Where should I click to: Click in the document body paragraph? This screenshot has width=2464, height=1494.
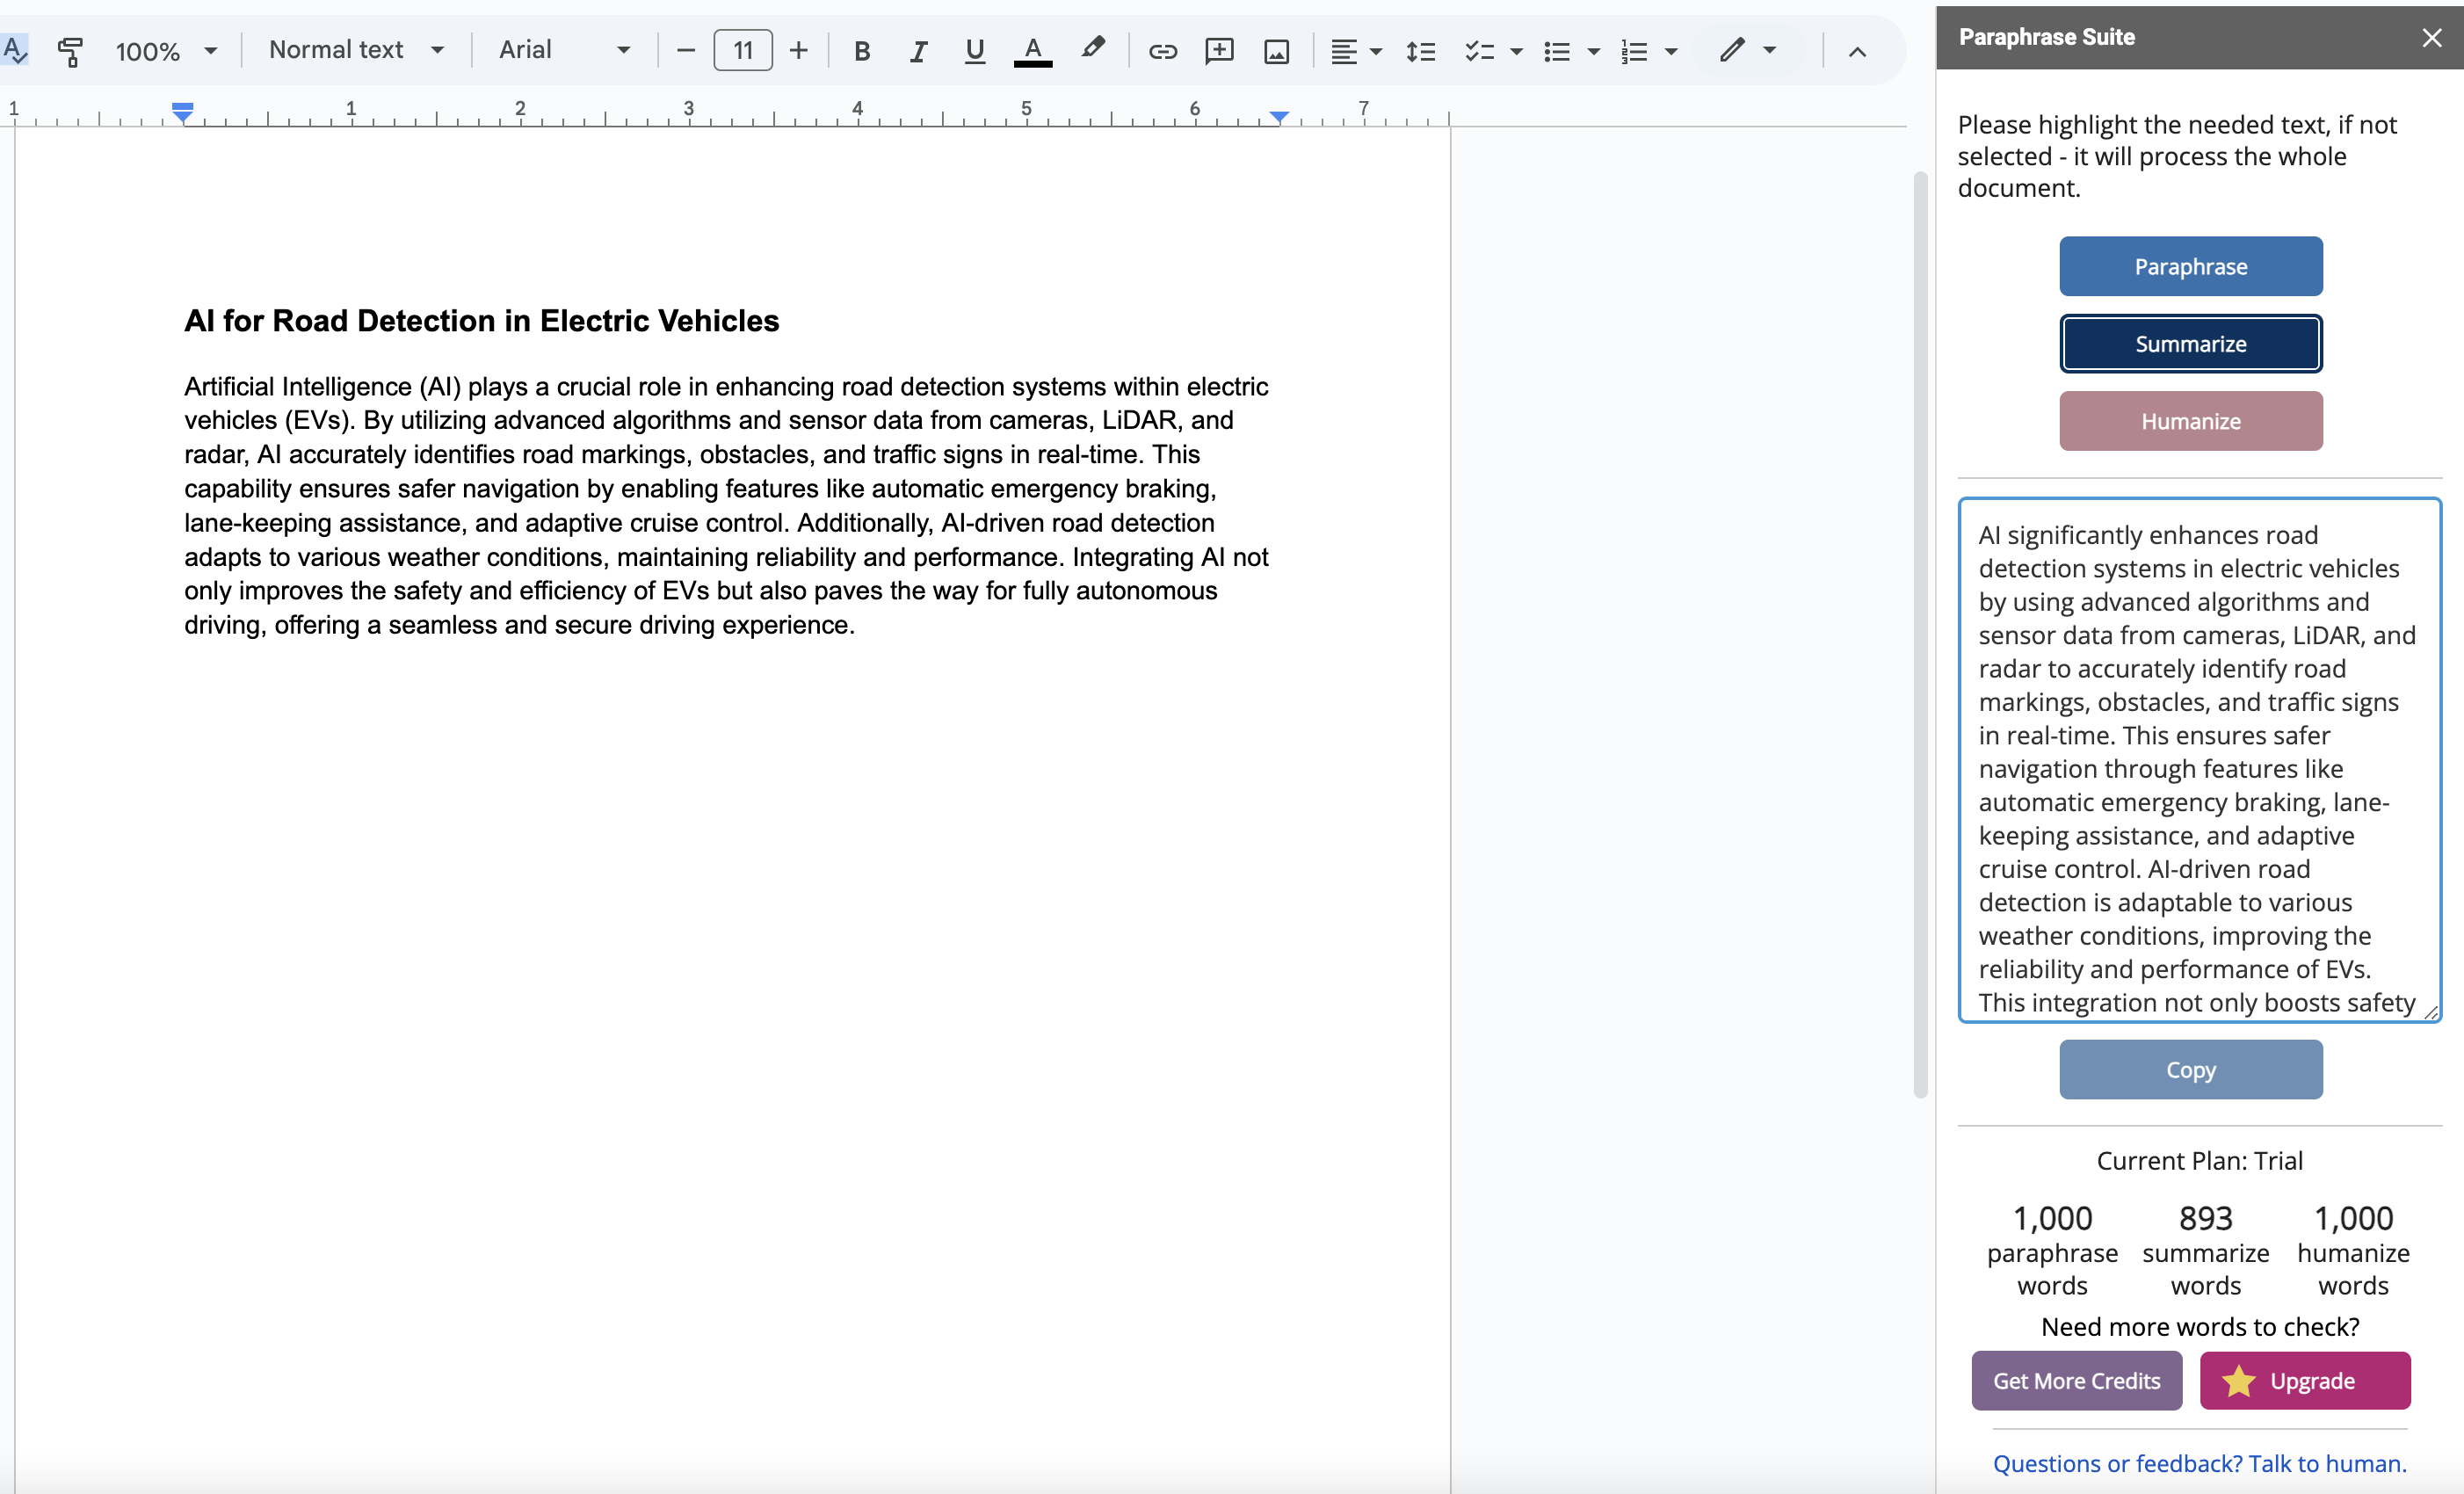726,505
